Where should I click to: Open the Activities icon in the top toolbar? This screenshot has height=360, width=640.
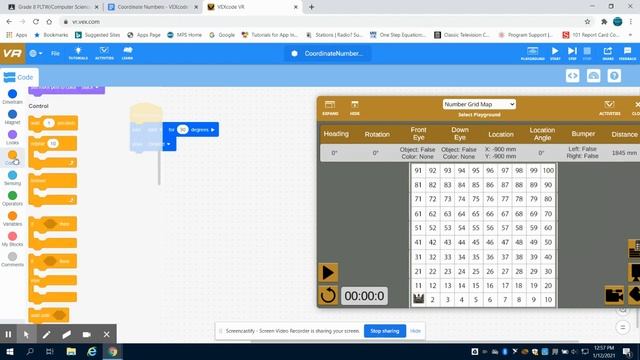104,53
